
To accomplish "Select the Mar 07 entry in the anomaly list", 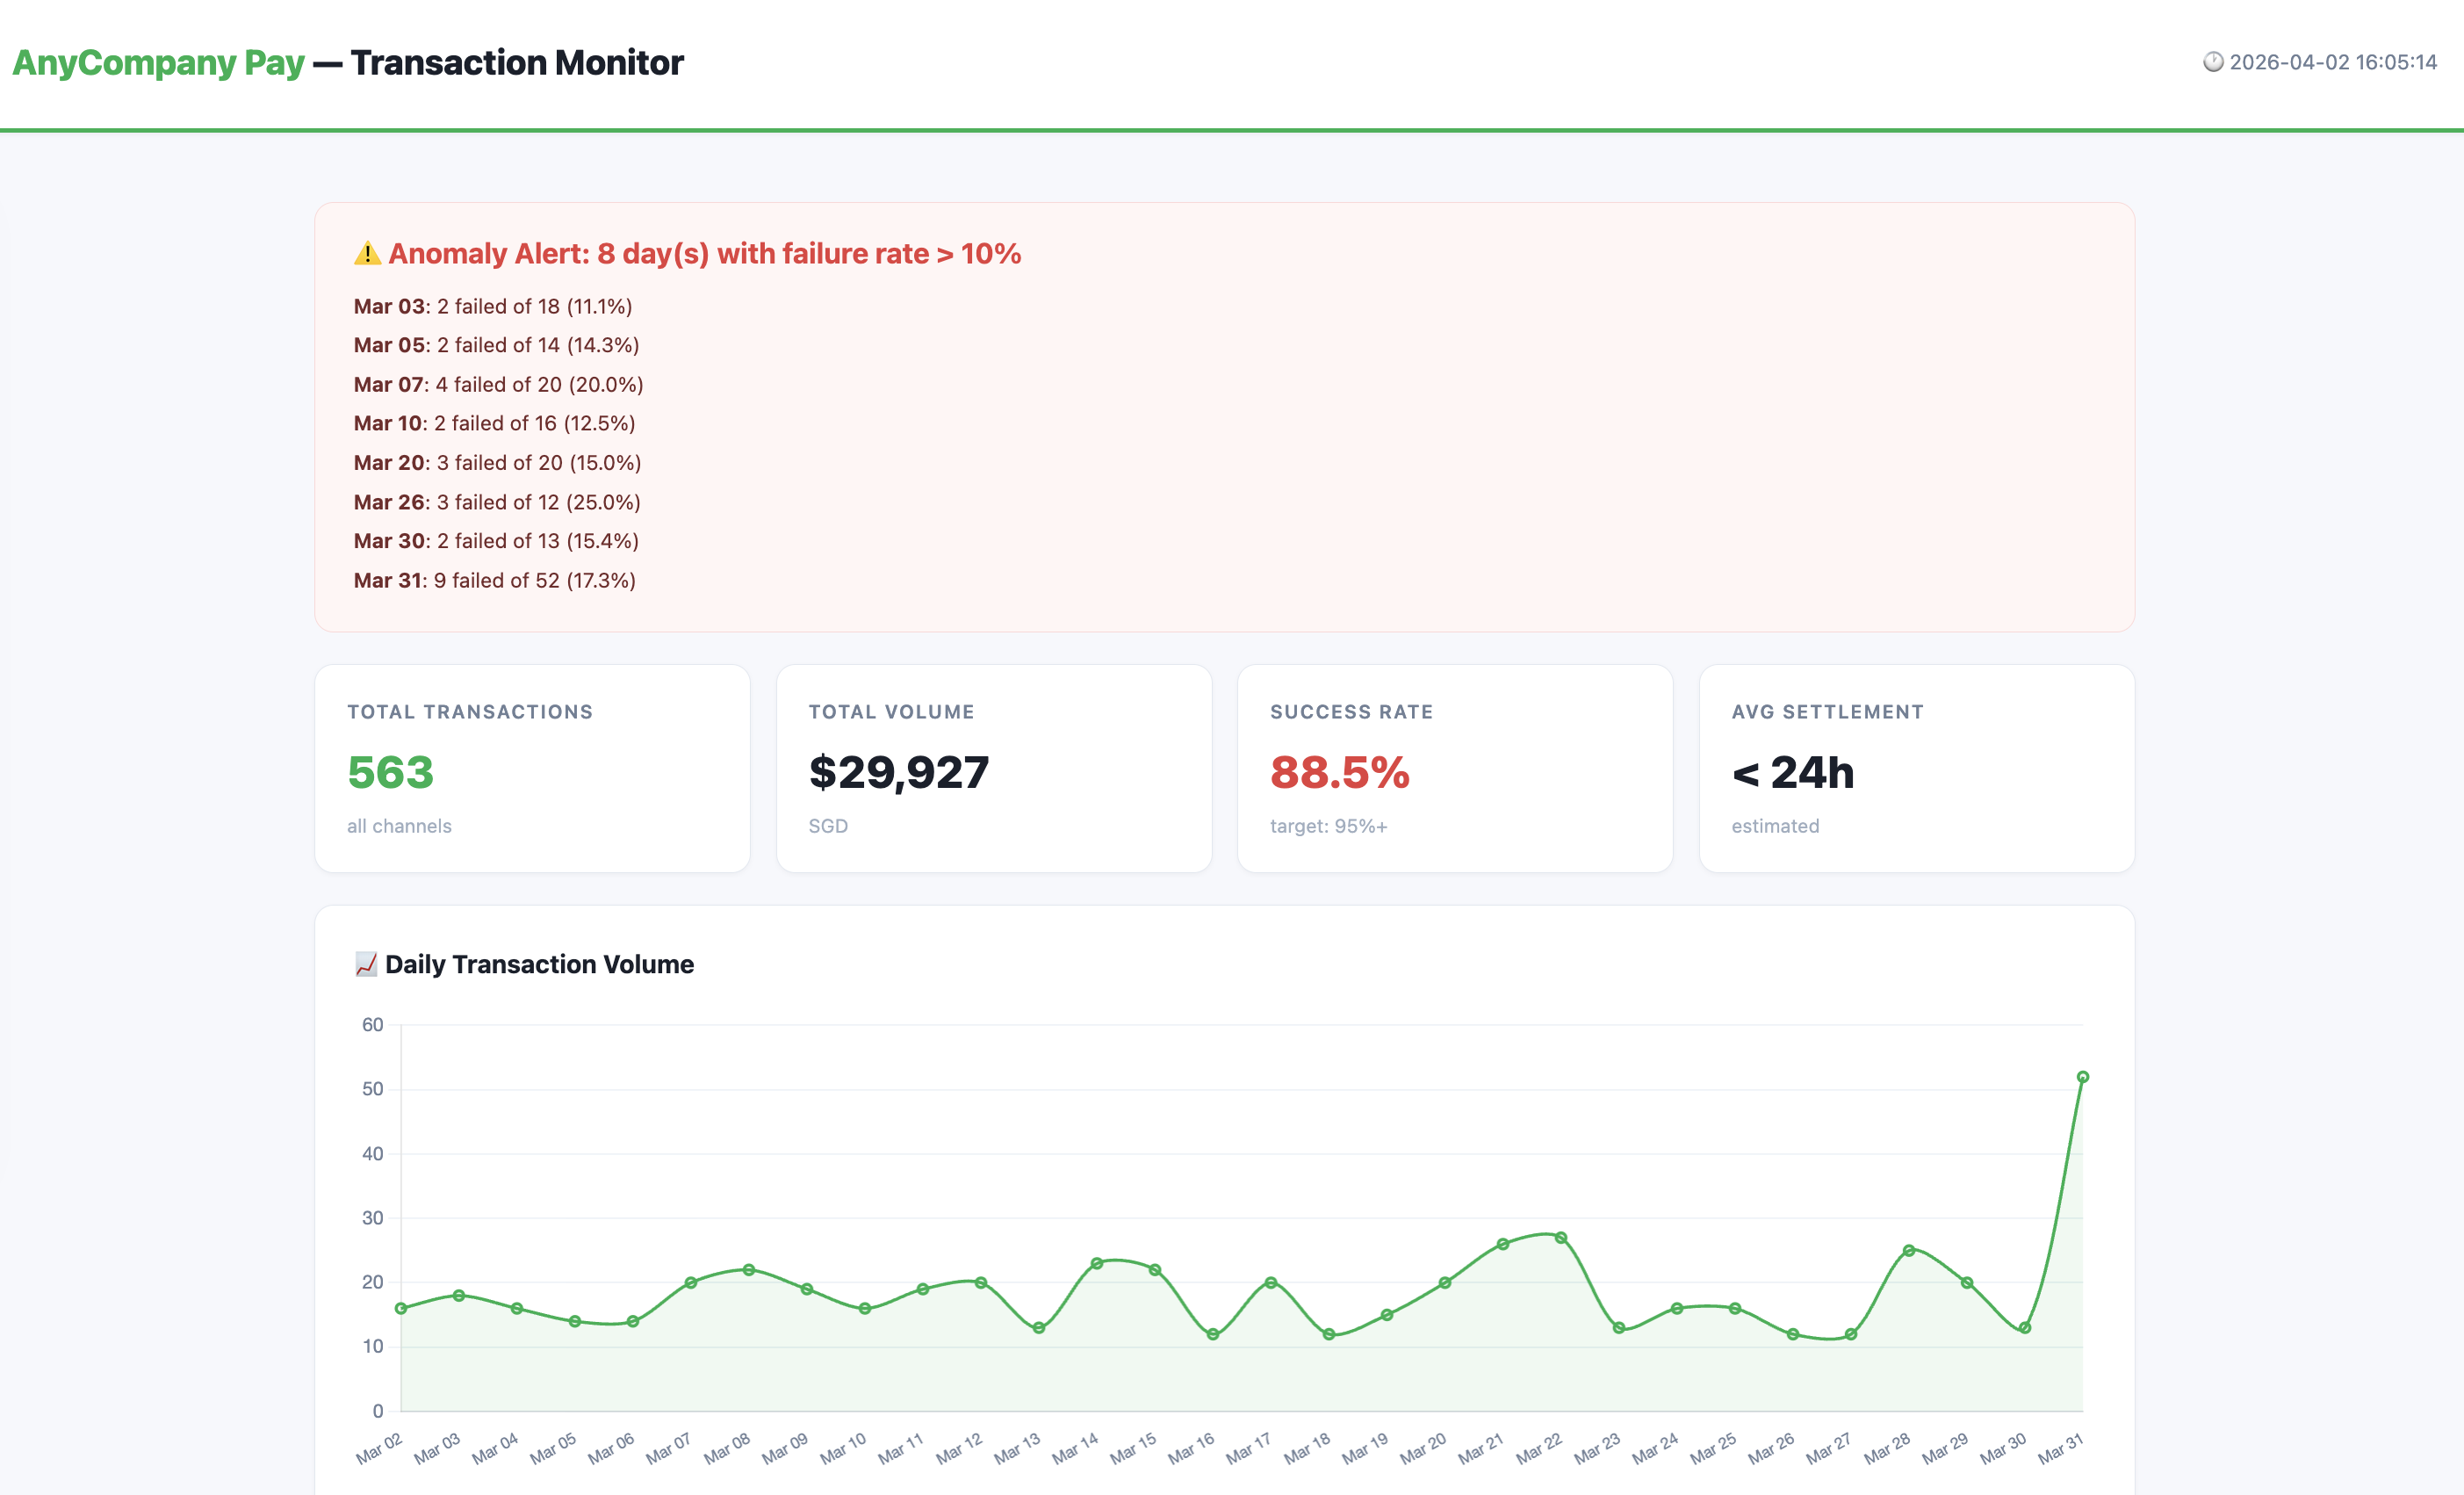I will point(498,384).
